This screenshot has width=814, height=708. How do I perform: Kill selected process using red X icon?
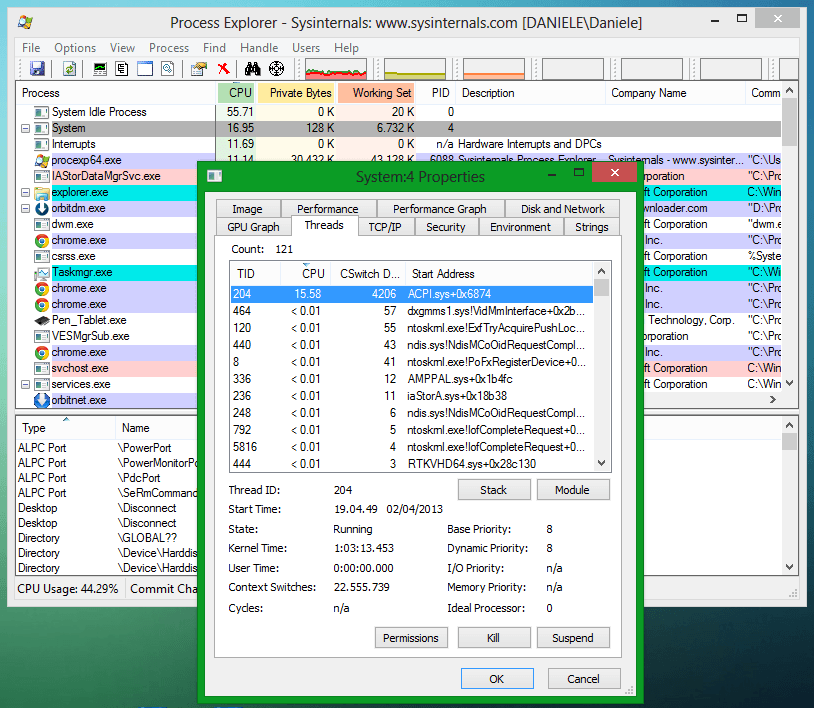(222, 68)
